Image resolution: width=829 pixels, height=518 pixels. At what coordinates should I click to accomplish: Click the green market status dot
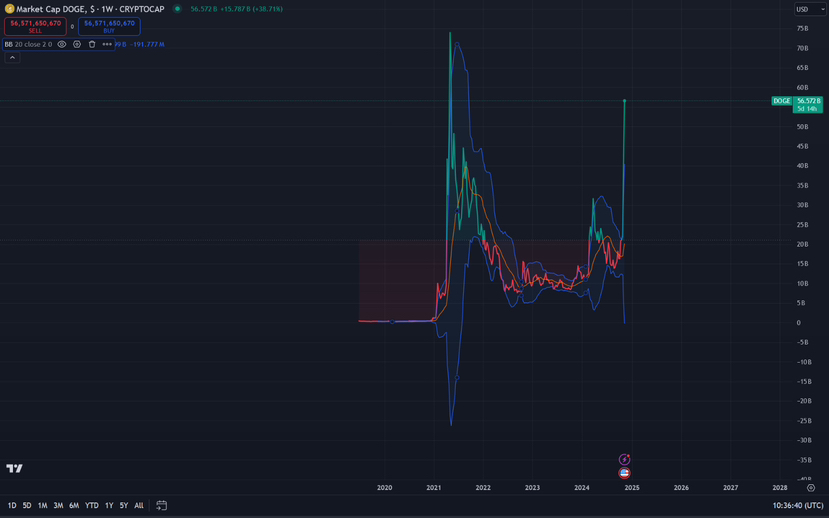178,9
